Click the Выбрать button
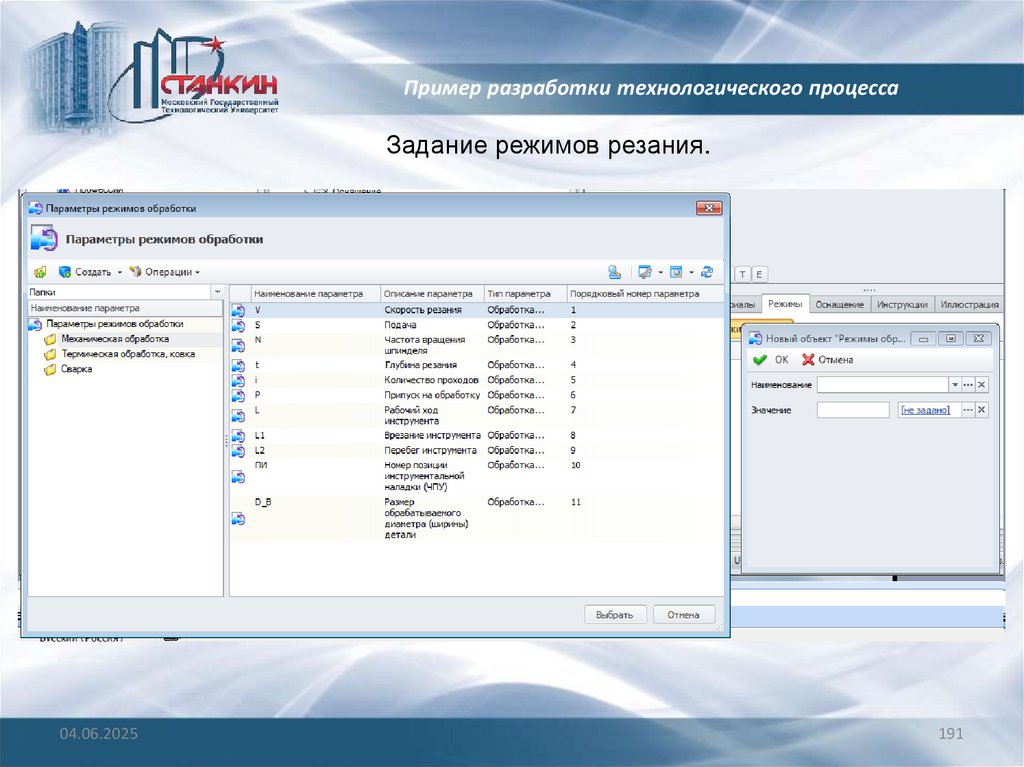1024x767 pixels. (615, 615)
